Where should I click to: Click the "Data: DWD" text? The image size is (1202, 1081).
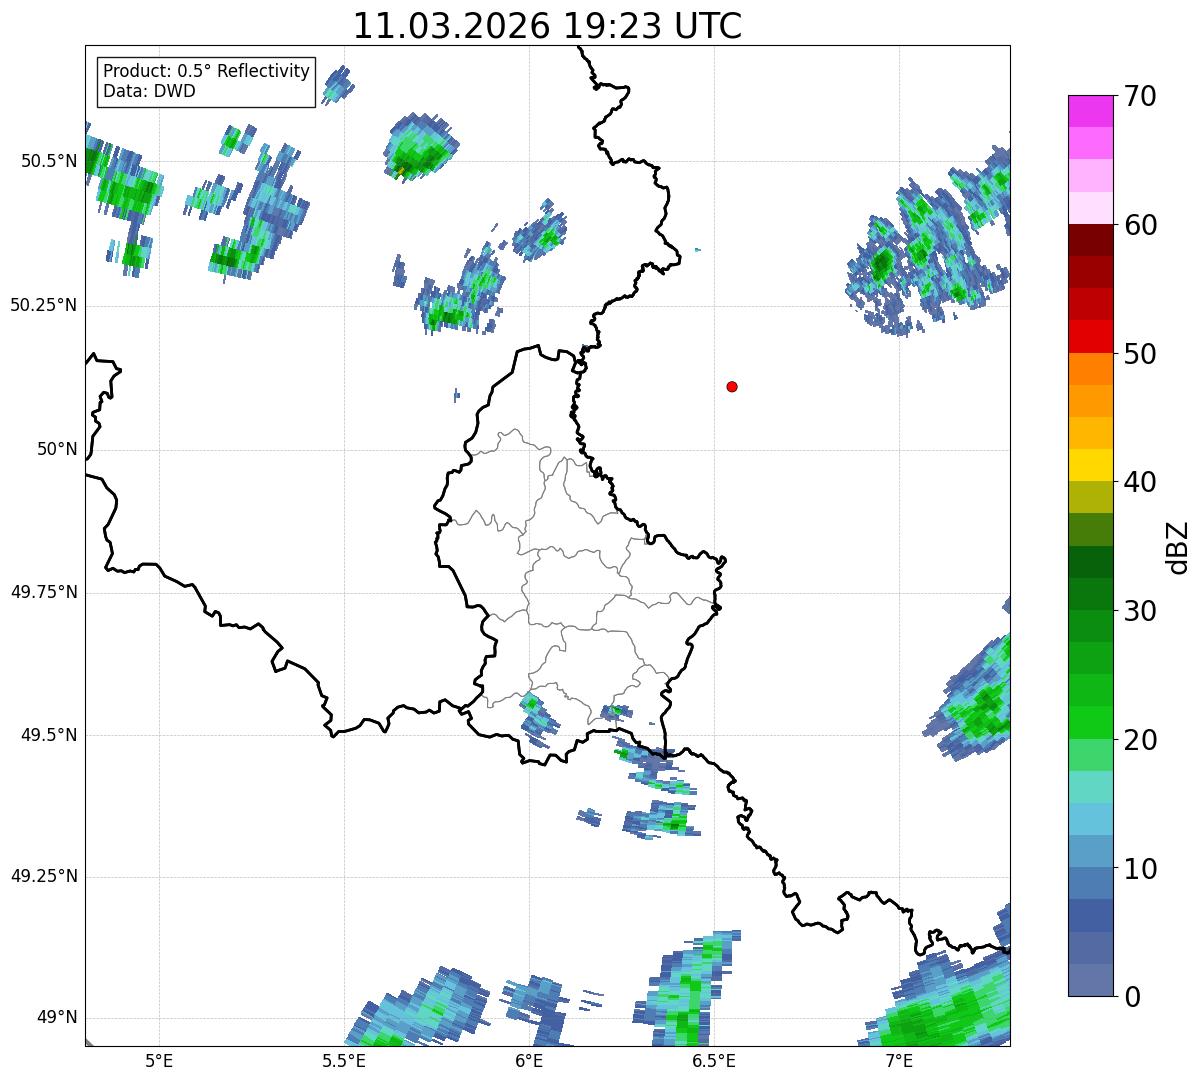[149, 91]
